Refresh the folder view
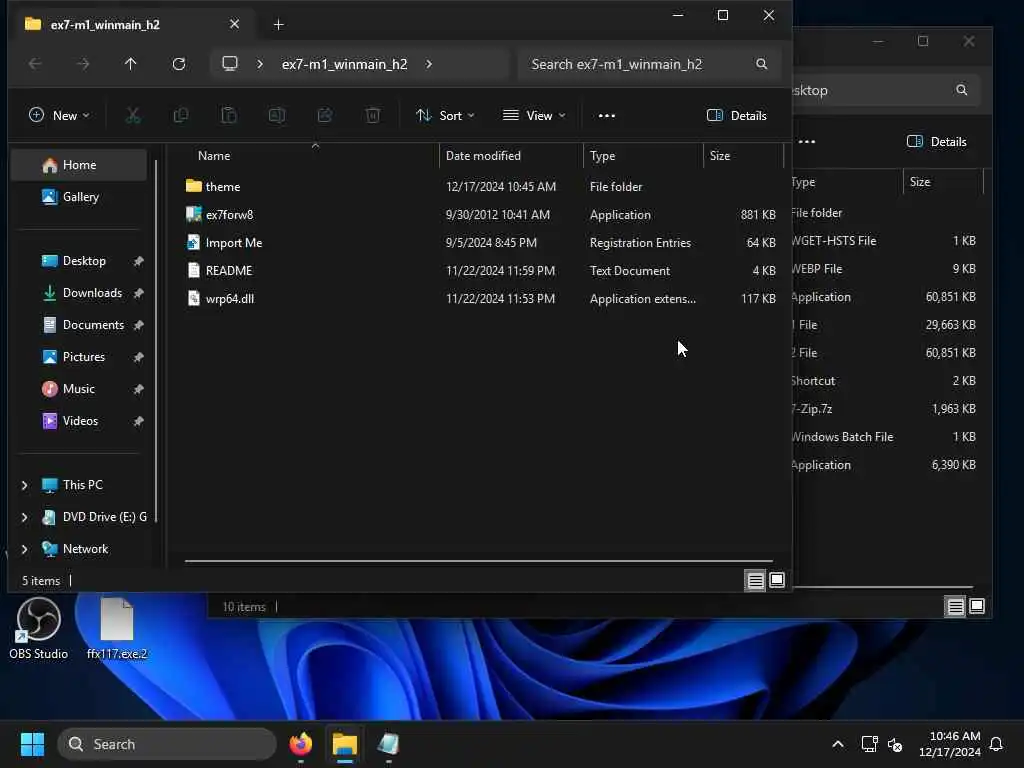The height and width of the screenshot is (768, 1024). tap(178, 64)
